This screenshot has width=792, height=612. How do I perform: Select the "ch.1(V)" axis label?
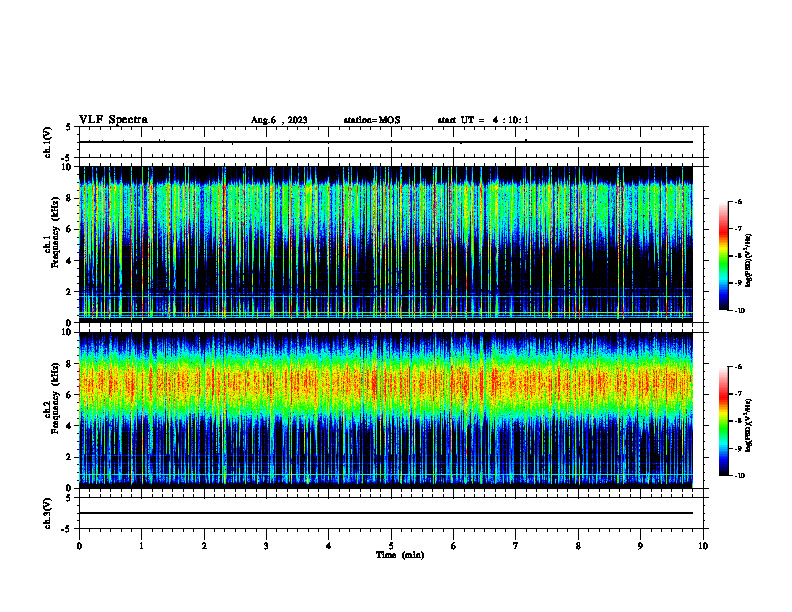(48, 142)
